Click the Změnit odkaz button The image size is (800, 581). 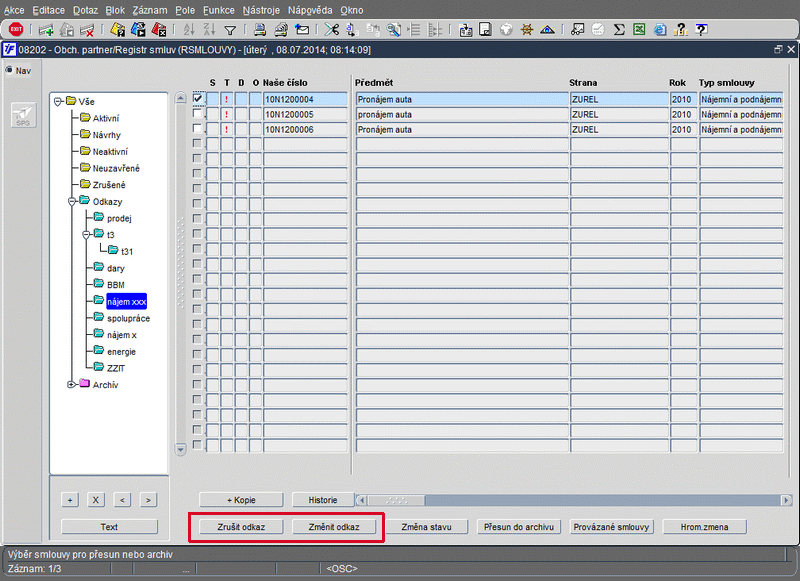334,527
